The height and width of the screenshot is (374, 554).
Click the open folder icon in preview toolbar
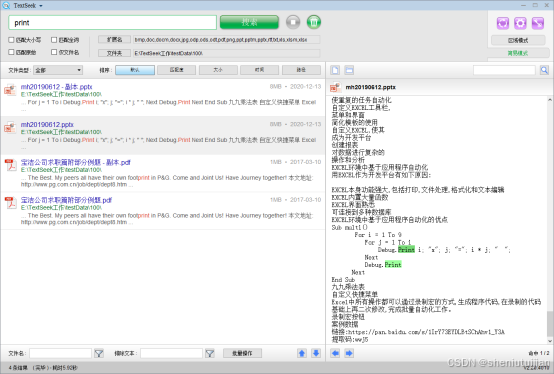pos(349,70)
